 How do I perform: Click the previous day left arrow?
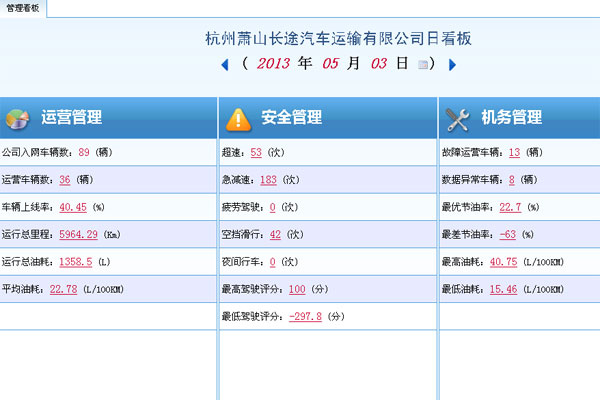[x=225, y=65]
